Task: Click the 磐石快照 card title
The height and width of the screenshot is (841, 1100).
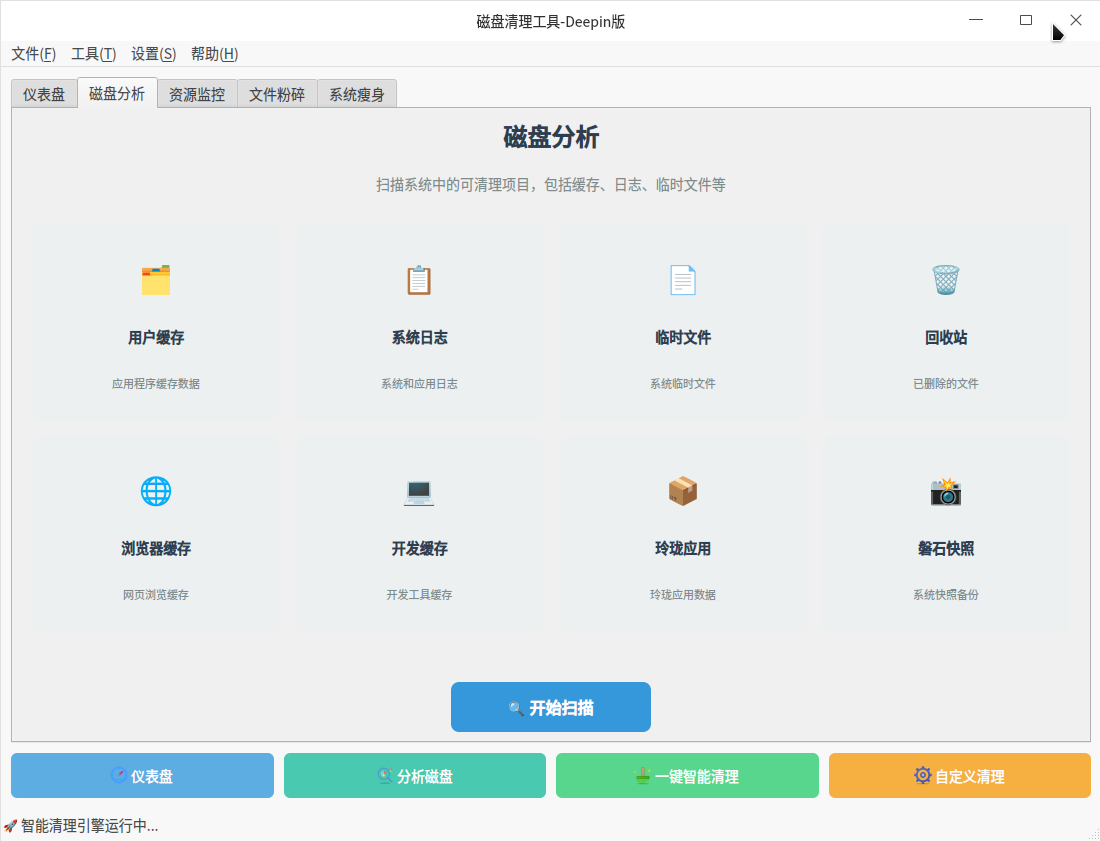Action: pyautogui.click(x=946, y=549)
